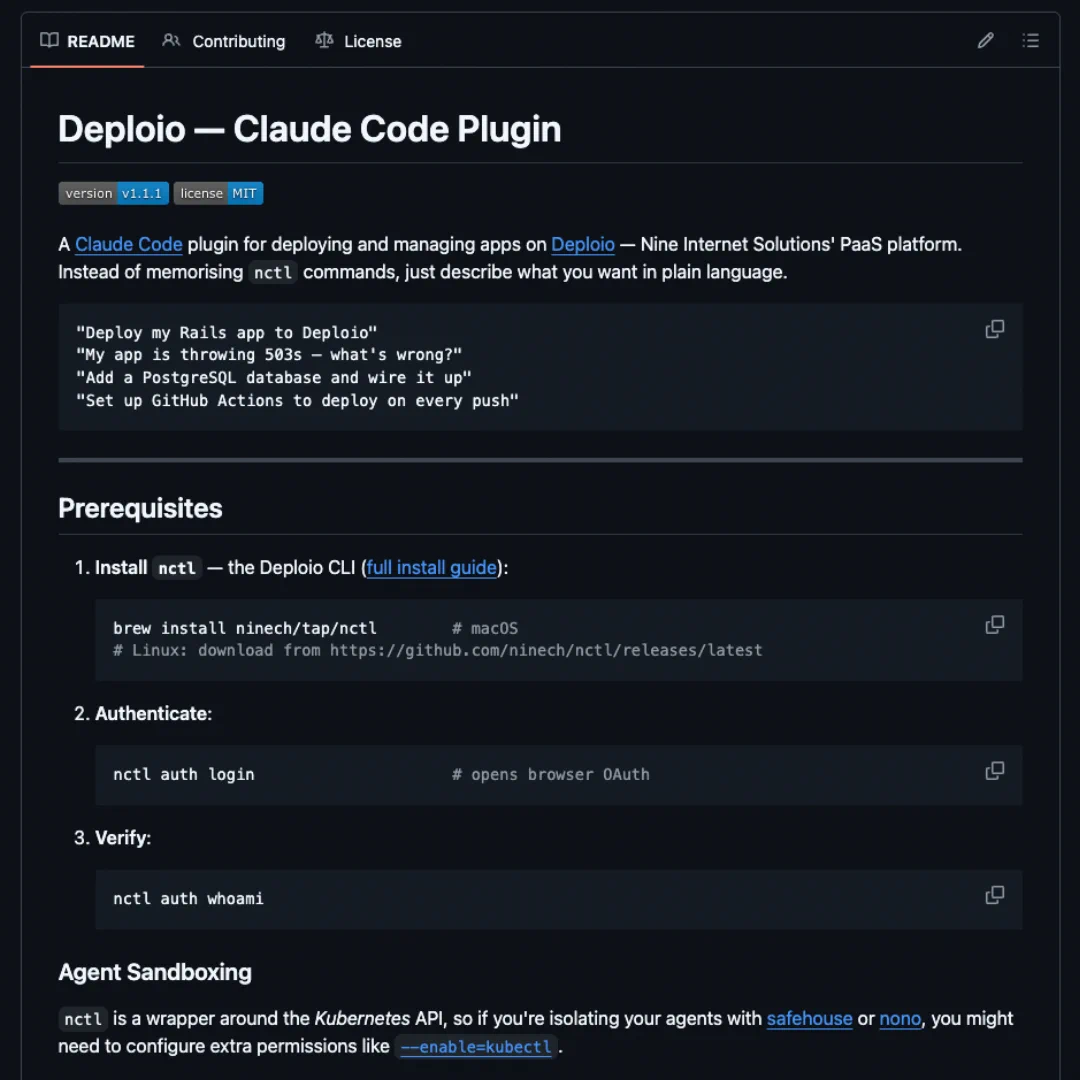This screenshot has width=1080, height=1080.
Task: Click the nctl auth login text
Action: (x=183, y=774)
